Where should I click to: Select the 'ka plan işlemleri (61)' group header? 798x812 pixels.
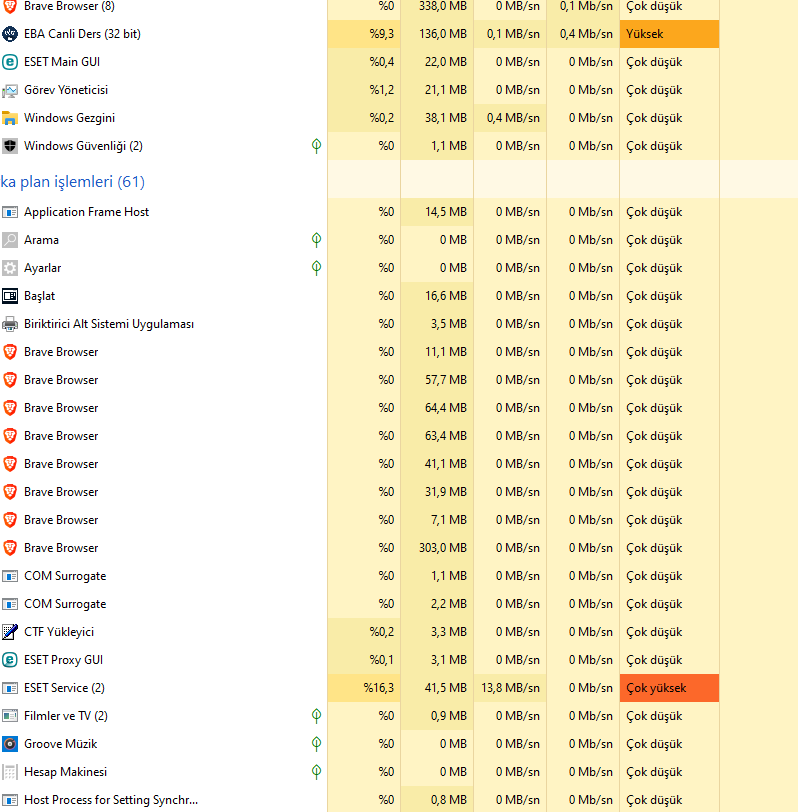72,182
